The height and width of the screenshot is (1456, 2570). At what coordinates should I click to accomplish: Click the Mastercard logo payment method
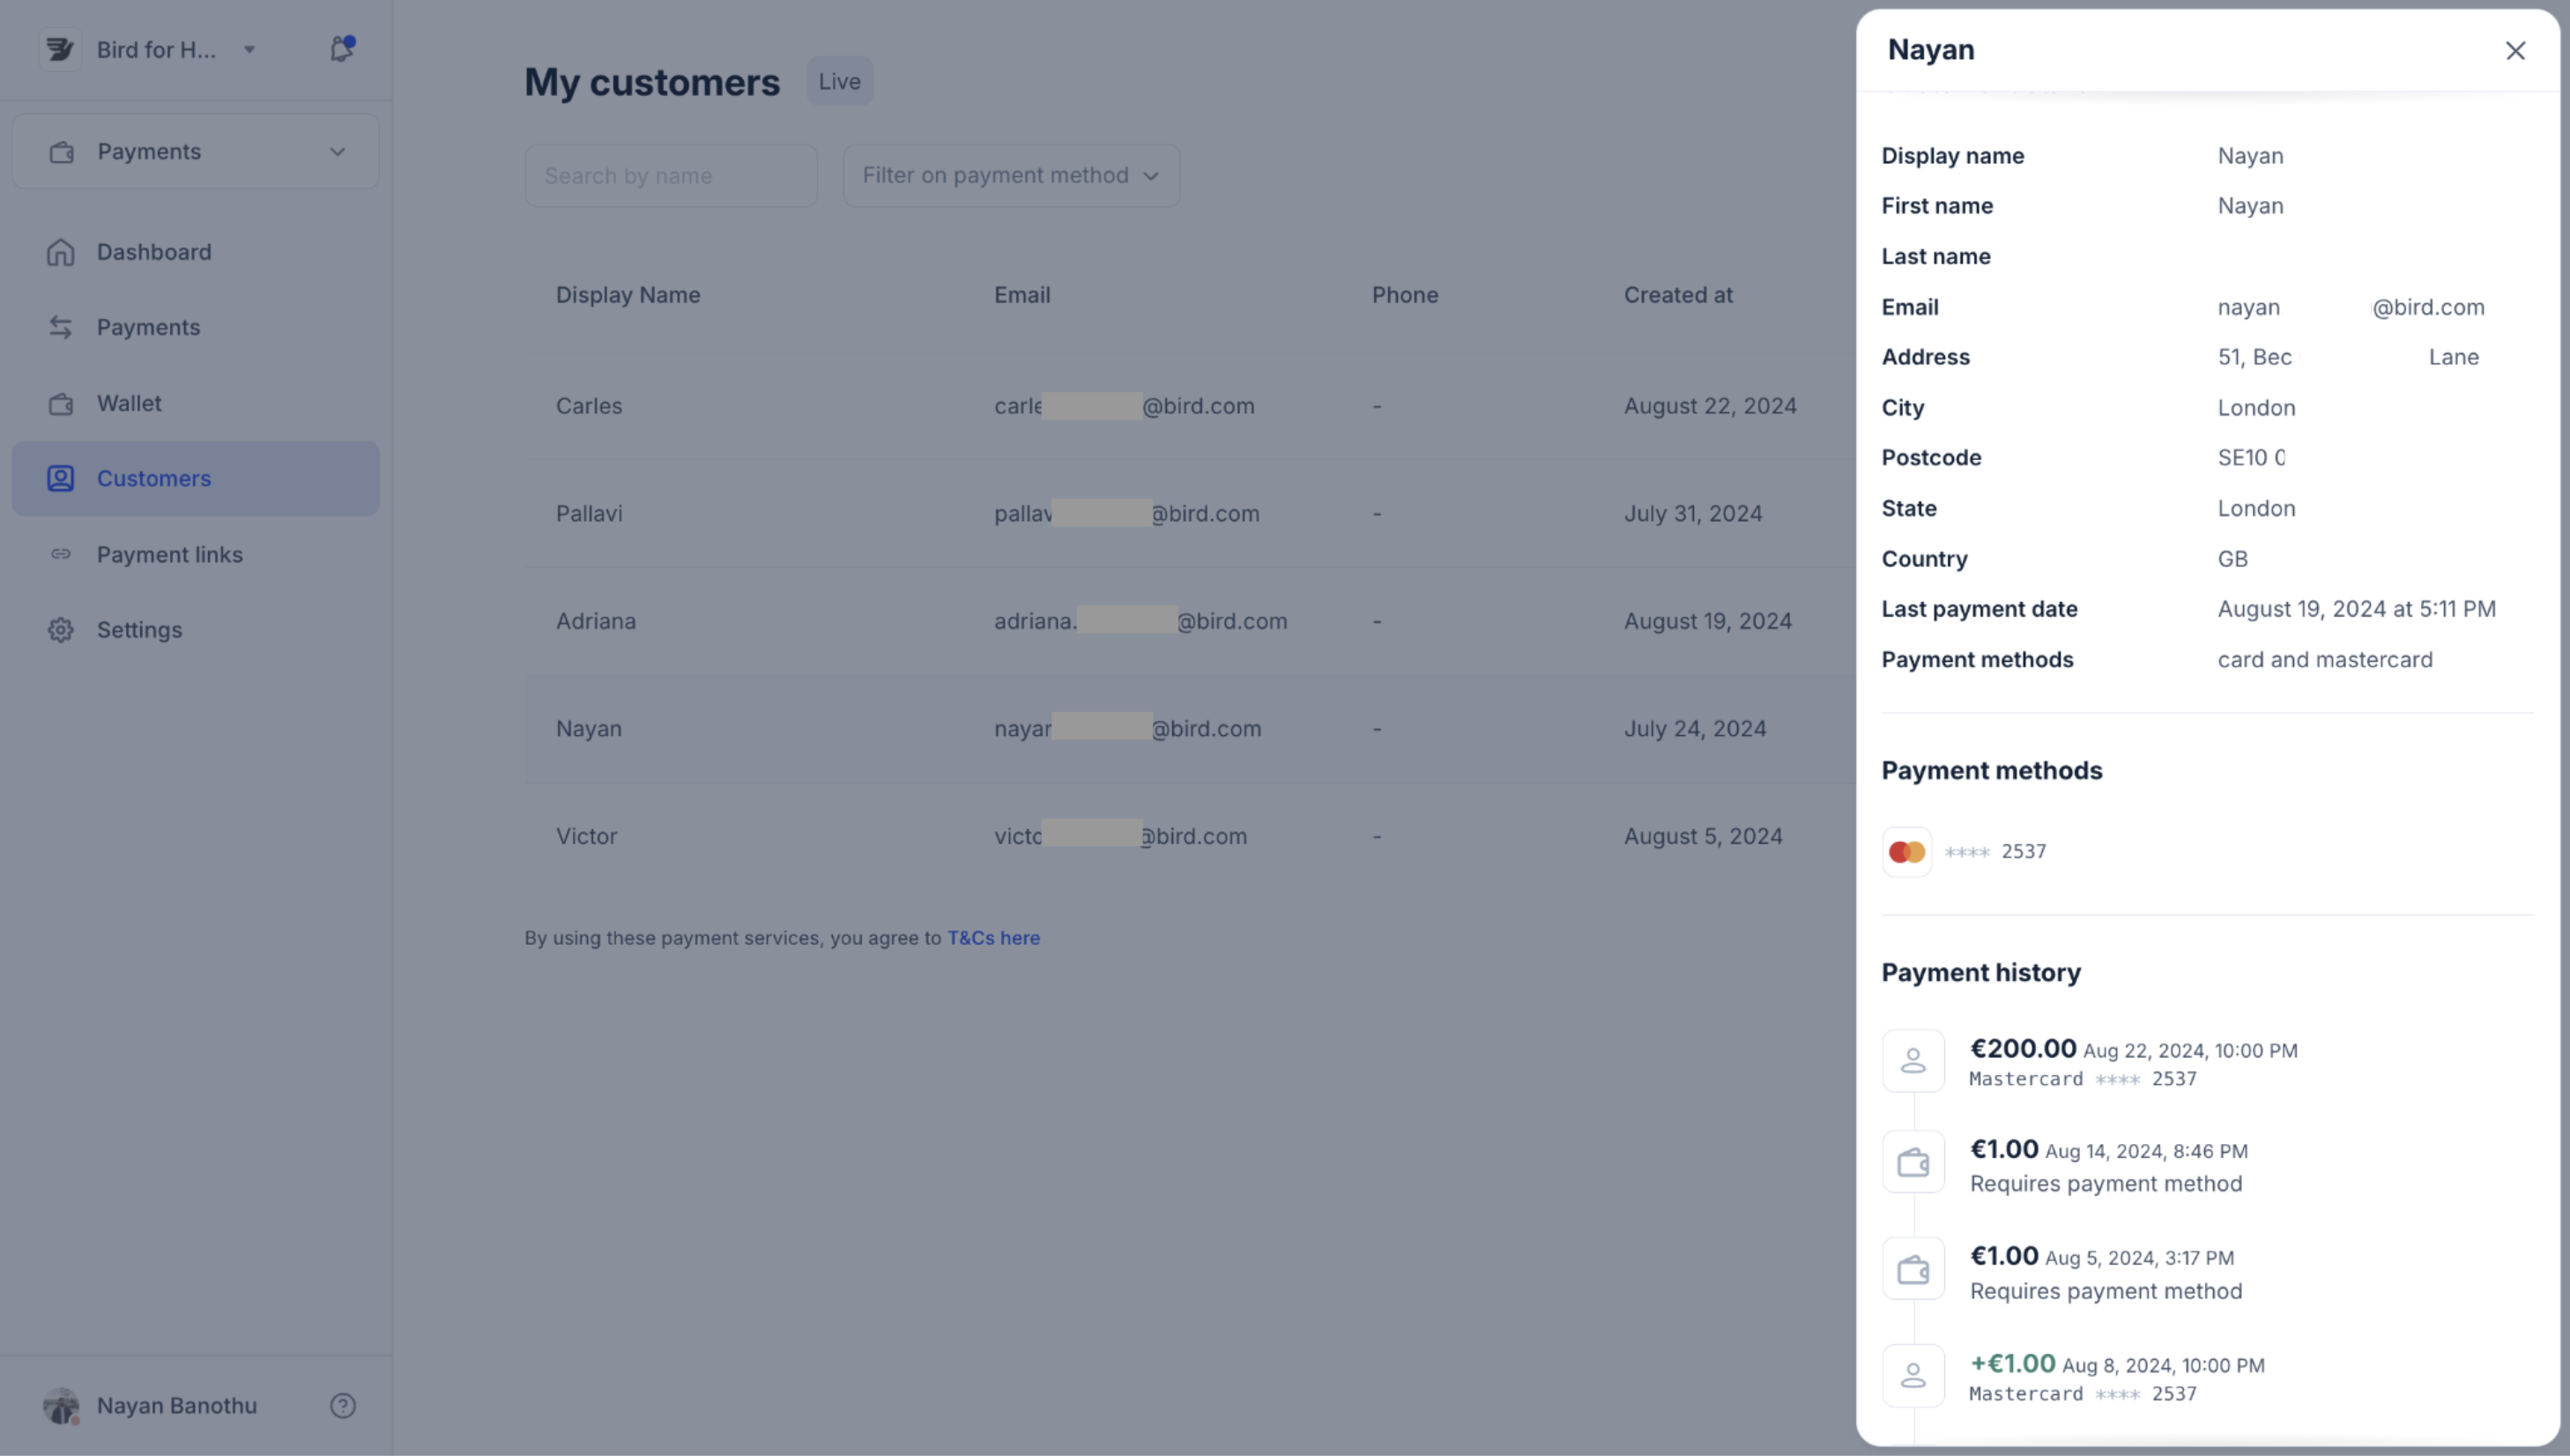(x=1907, y=852)
